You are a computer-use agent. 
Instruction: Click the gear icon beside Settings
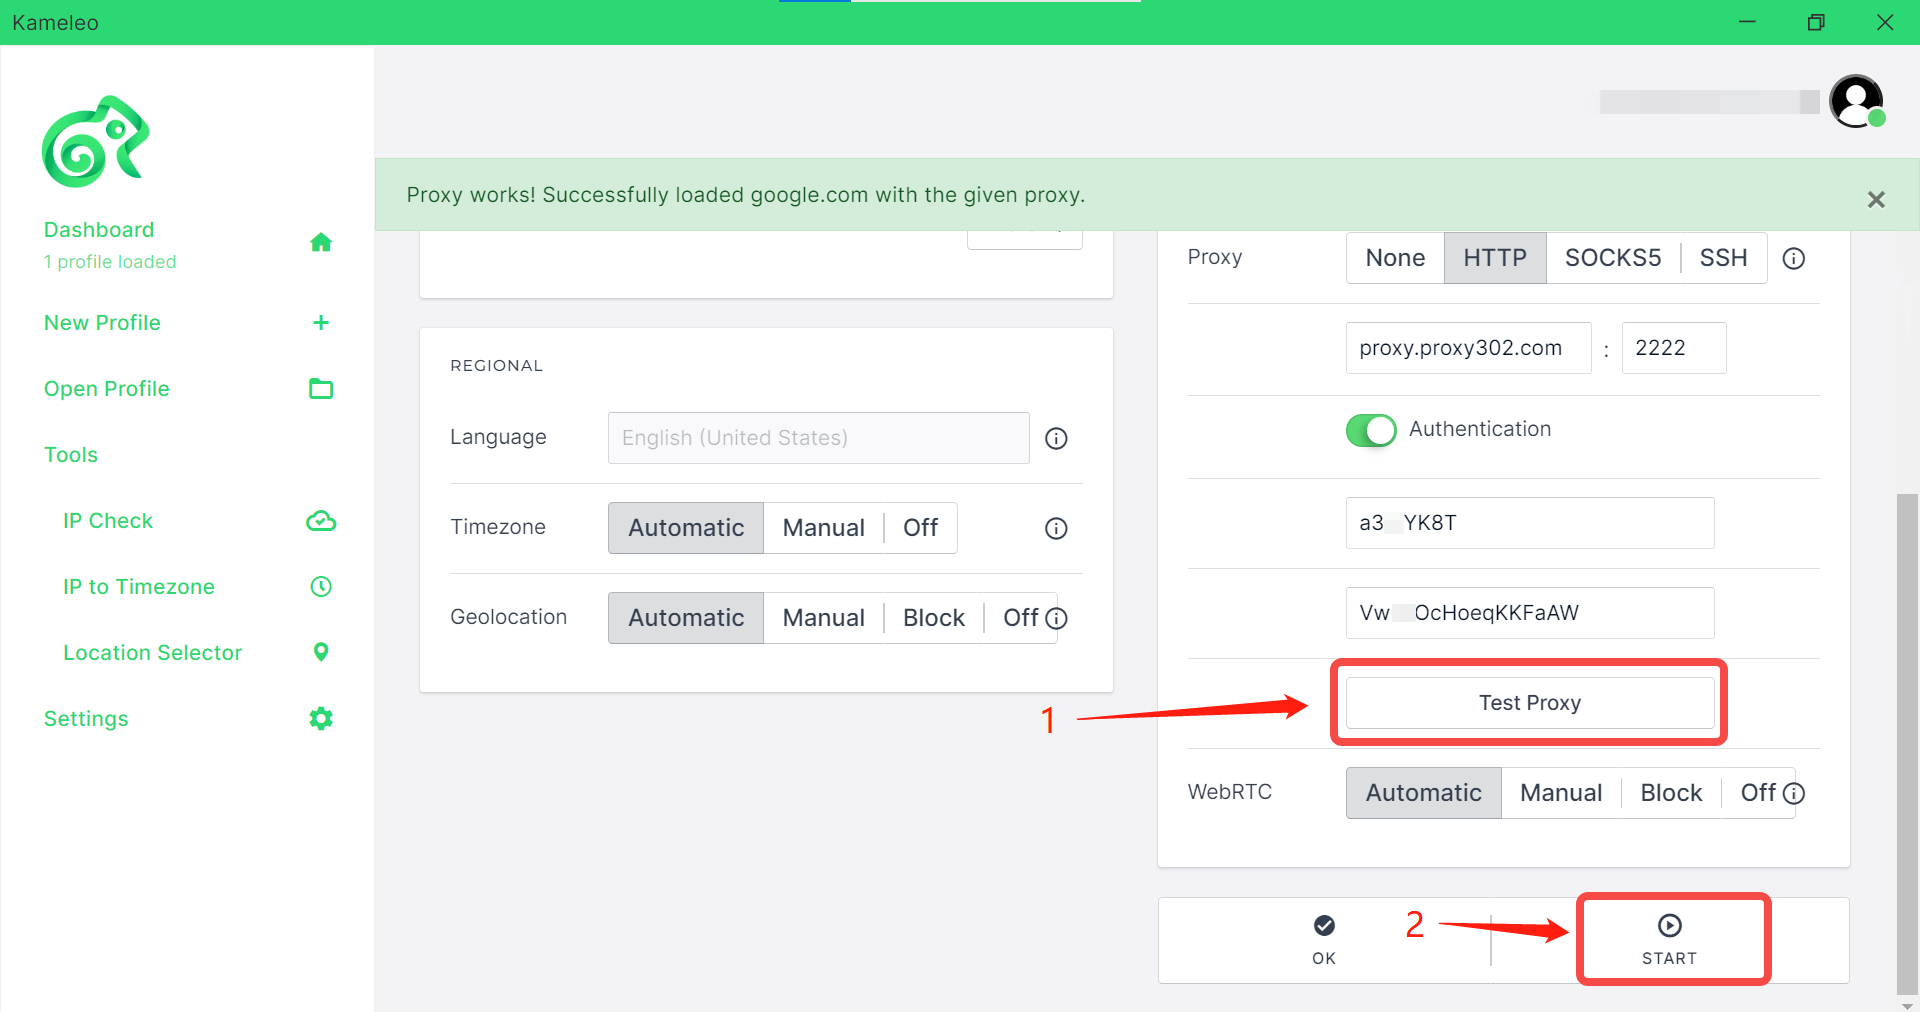click(321, 718)
